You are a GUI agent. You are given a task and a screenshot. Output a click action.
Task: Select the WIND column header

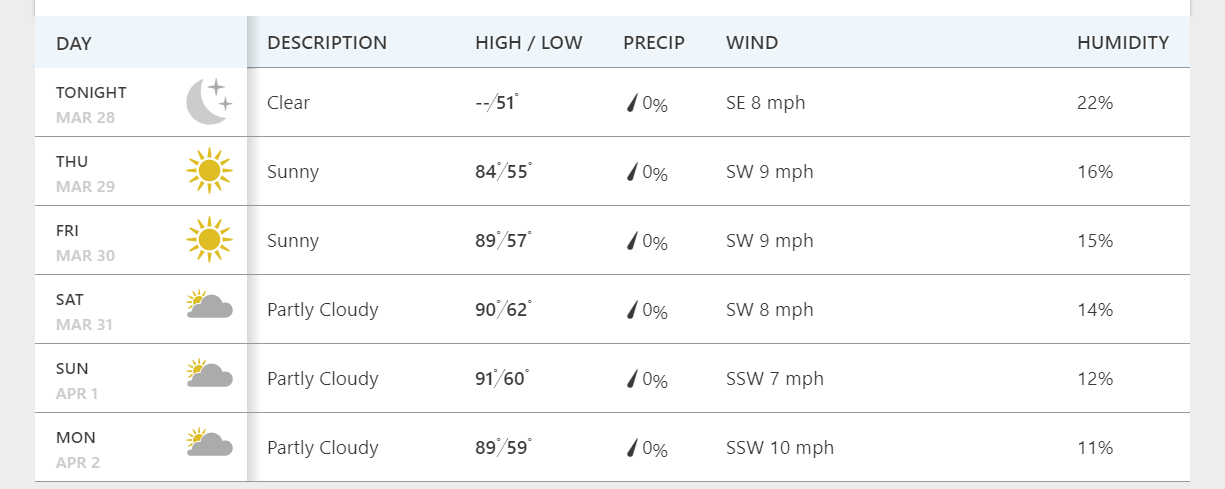[752, 43]
